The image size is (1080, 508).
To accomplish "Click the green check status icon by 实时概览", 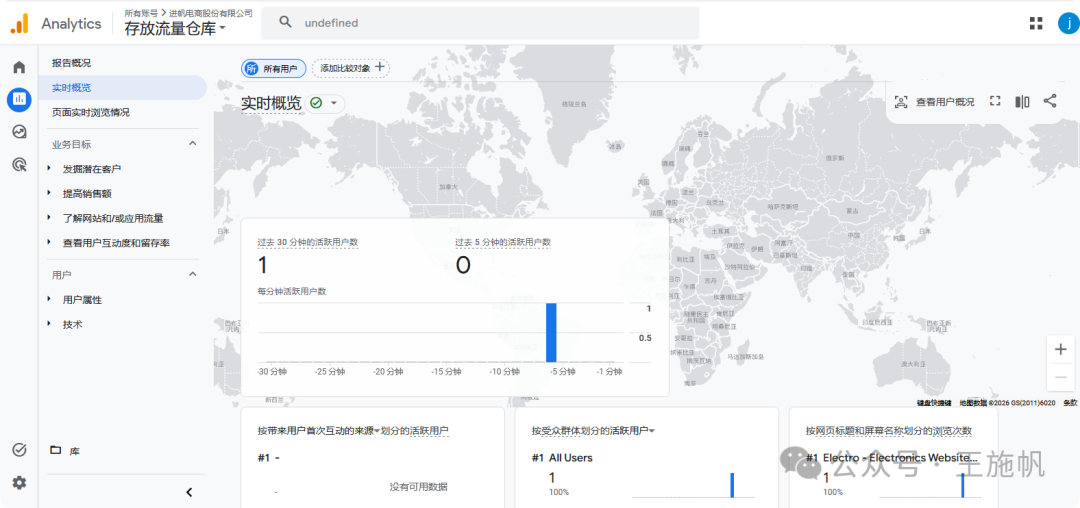I will pyautogui.click(x=316, y=103).
